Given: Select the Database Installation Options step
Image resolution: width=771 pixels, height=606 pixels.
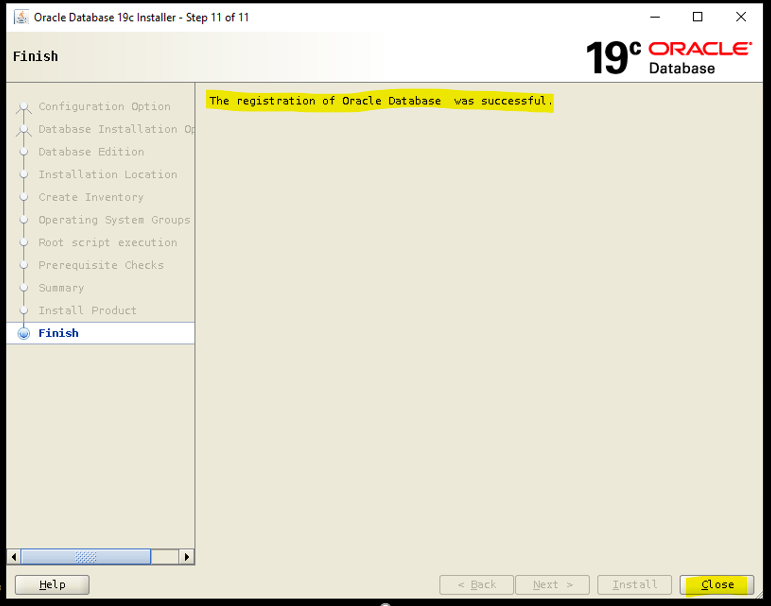Looking at the screenshot, I should pyautogui.click(x=116, y=129).
